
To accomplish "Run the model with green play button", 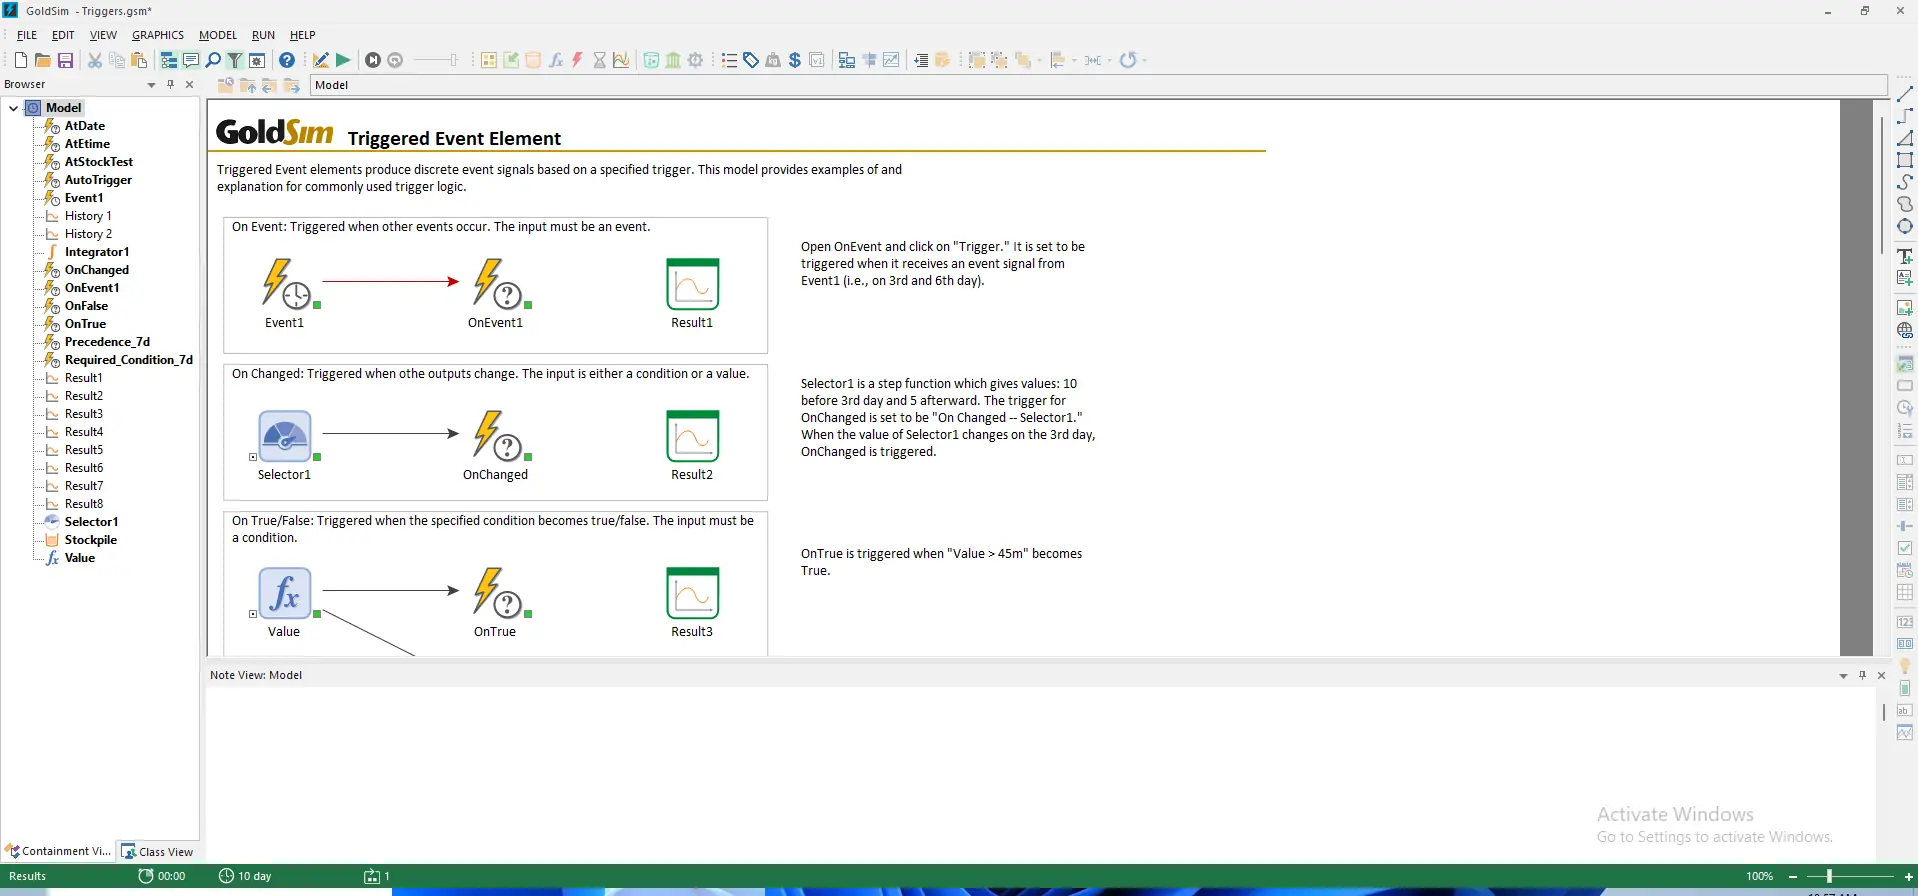I will click(343, 60).
